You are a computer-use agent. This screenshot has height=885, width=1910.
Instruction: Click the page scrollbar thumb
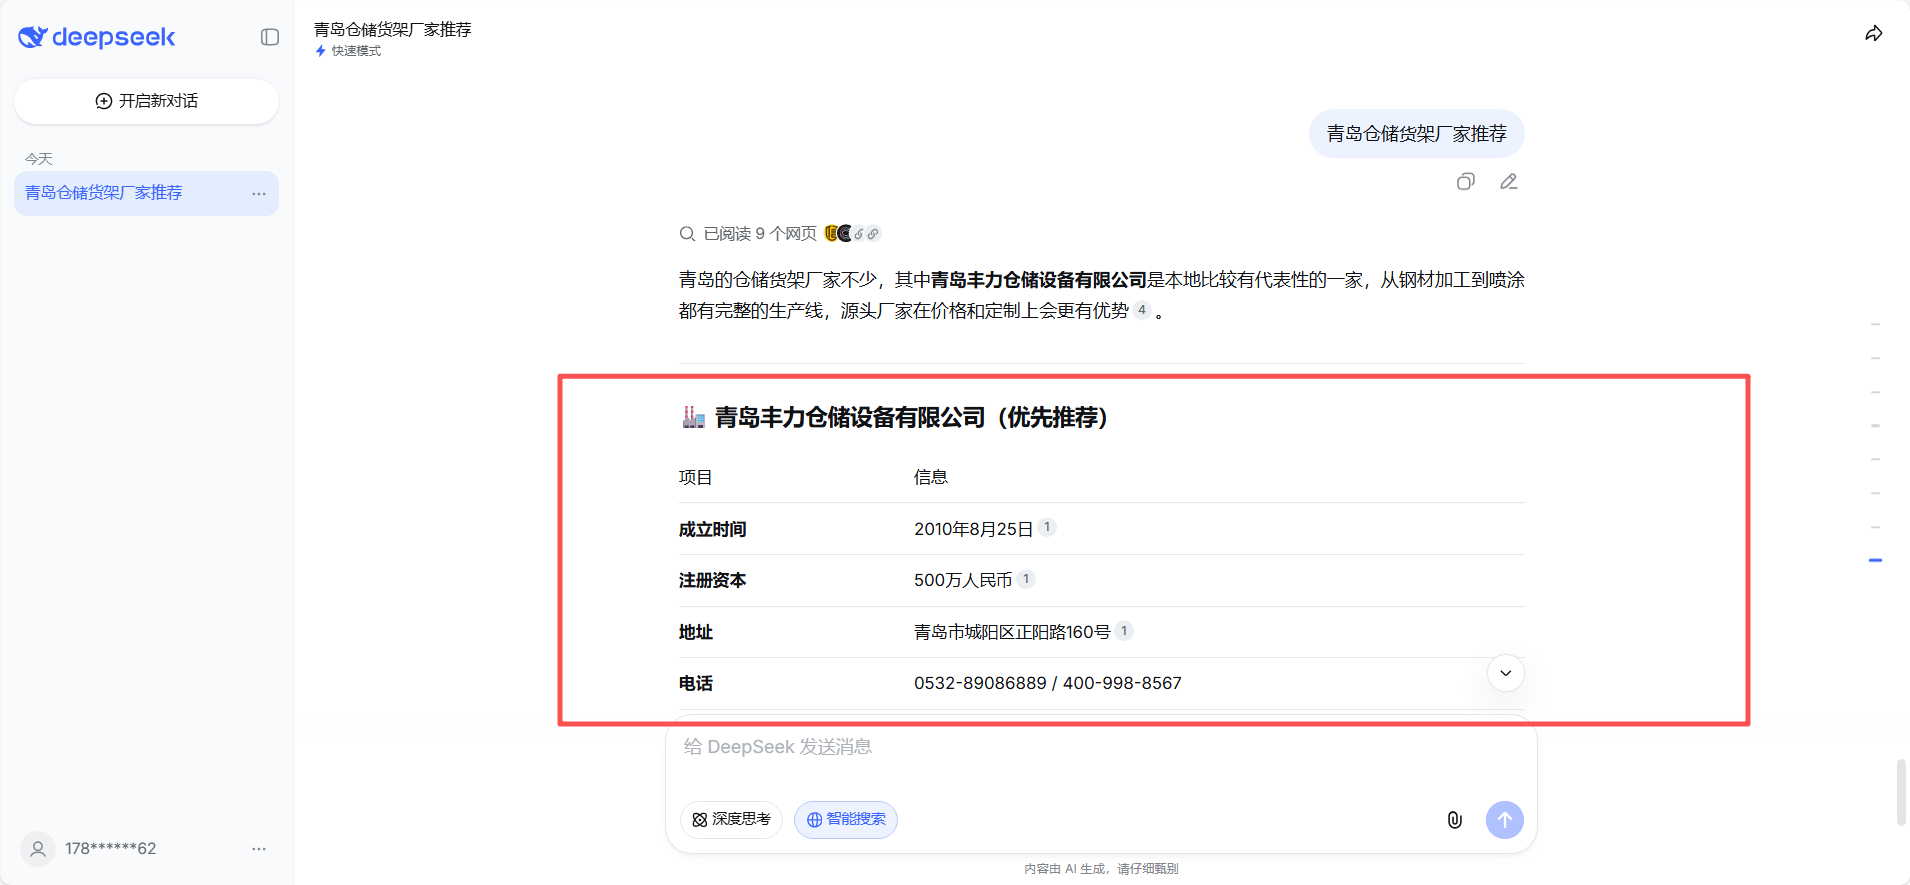coord(1901,792)
